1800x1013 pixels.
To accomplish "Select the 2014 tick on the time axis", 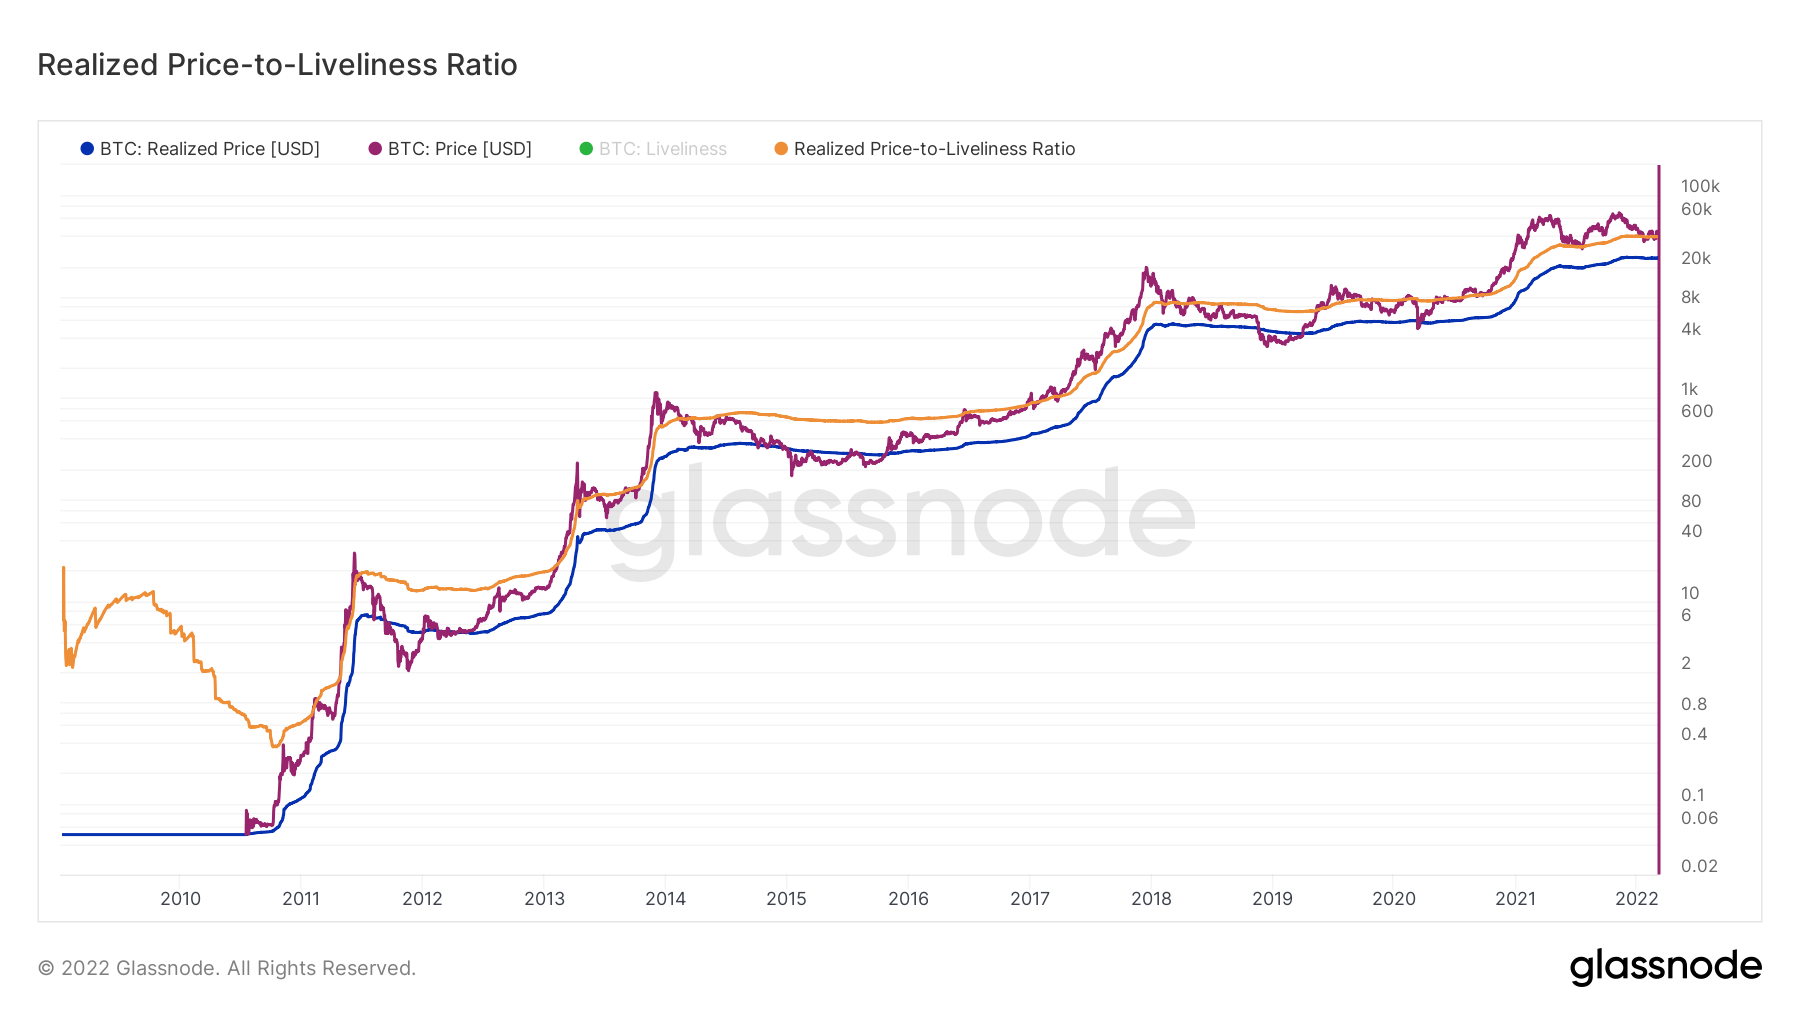I will pyautogui.click(x=666, y=899).
